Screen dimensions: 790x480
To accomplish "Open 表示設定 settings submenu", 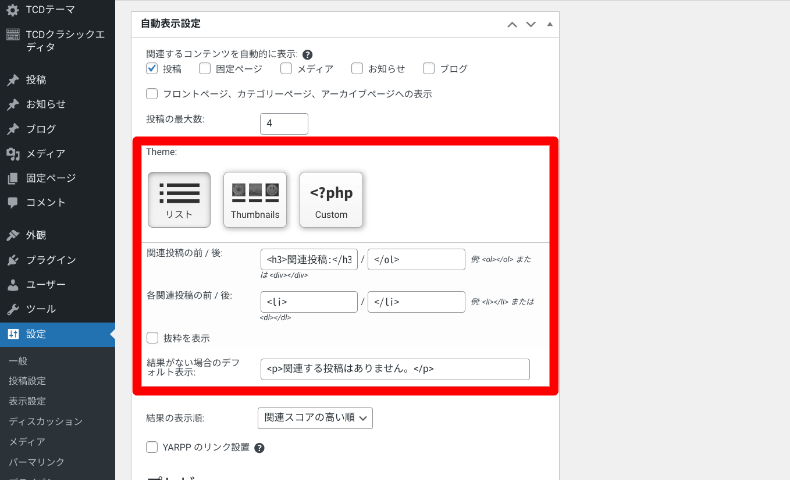I will (27, 401).
